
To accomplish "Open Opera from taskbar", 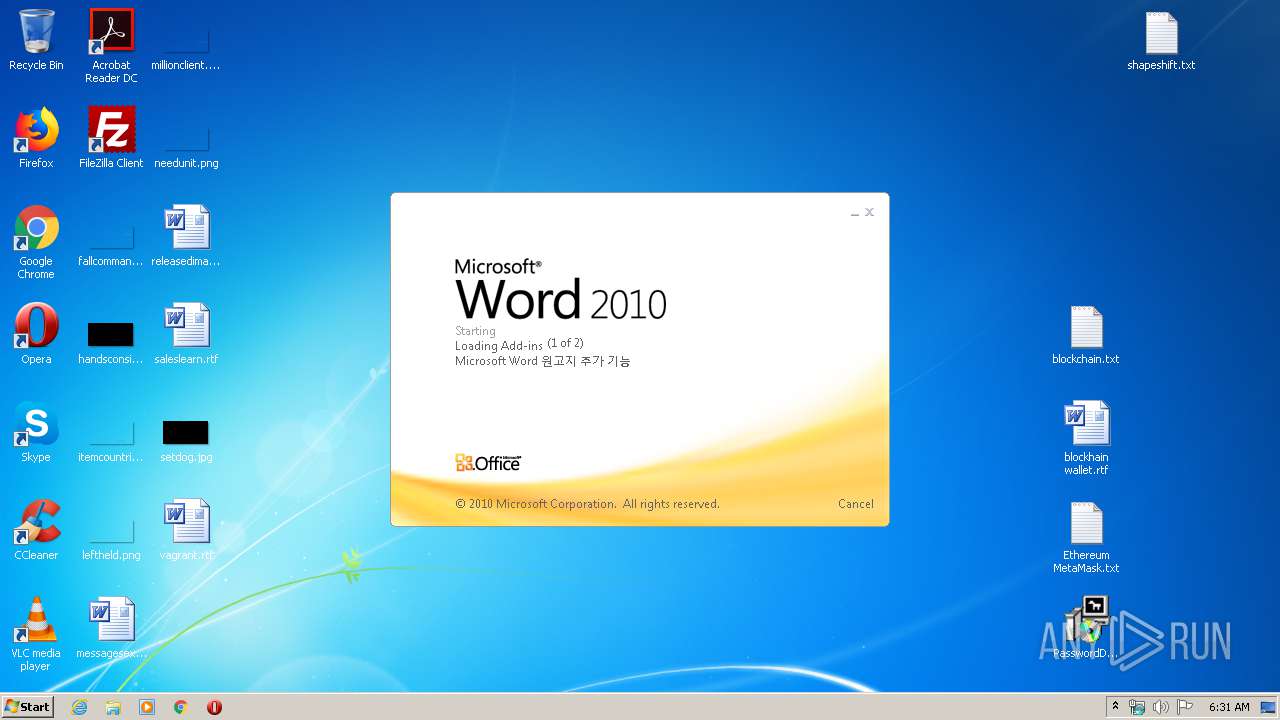I will tap(214, 707).
